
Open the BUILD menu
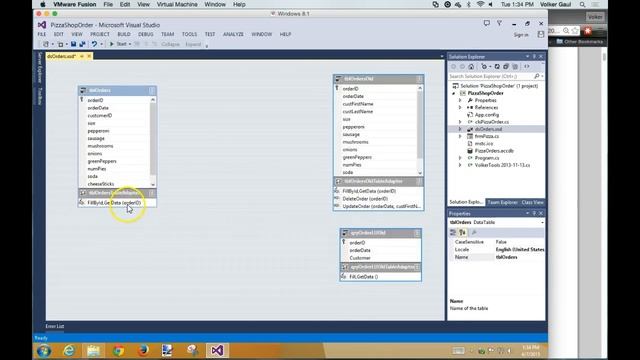click(124, 34)
